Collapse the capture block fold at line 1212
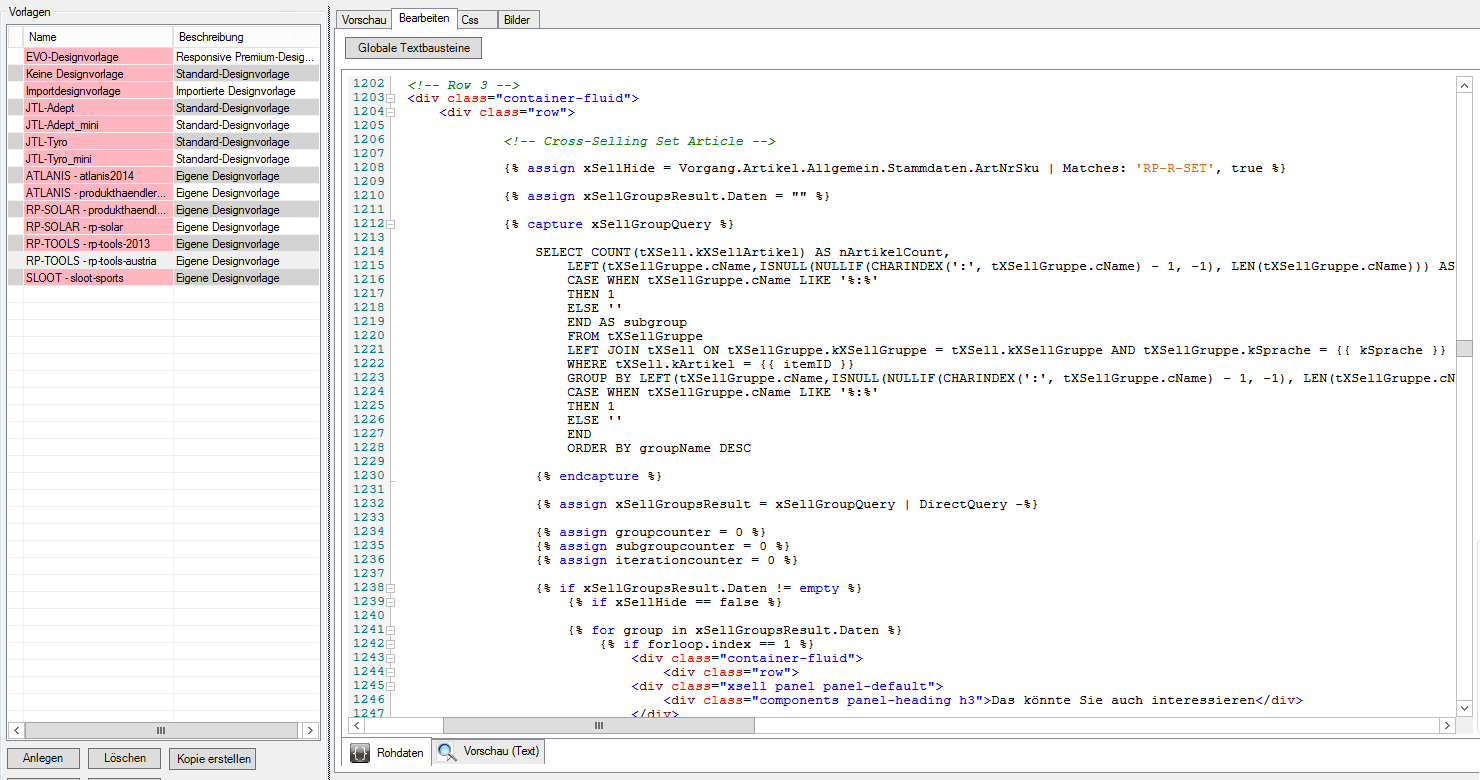The width and height of the screenshot is (1480, 780). click(391, 224)
